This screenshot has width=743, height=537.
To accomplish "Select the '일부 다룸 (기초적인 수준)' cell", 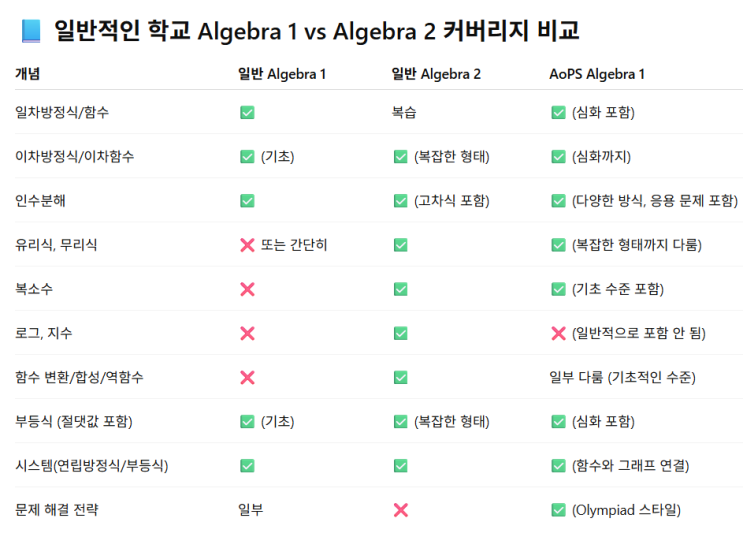I will (x=623, y=378).
